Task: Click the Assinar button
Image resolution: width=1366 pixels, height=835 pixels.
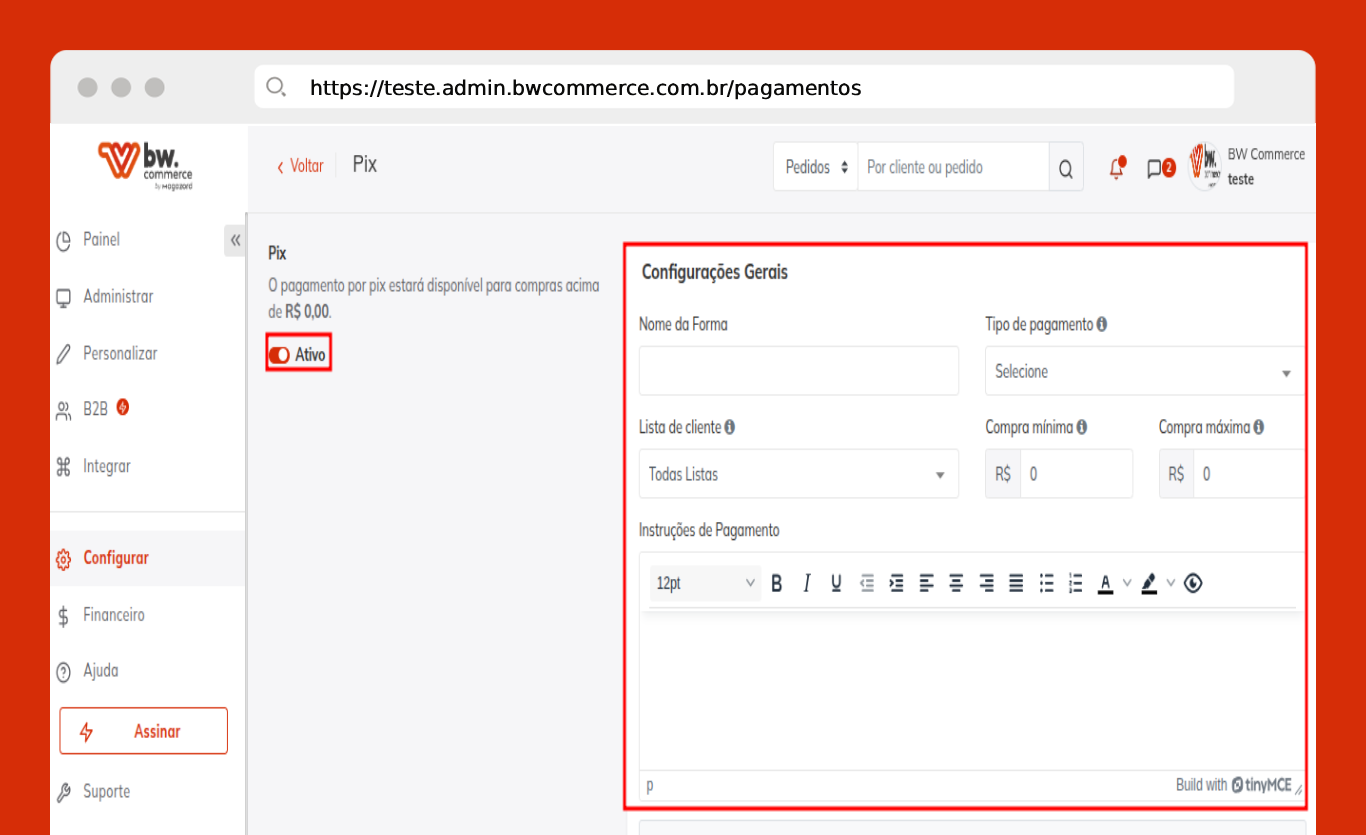Action: pos(143,731)
